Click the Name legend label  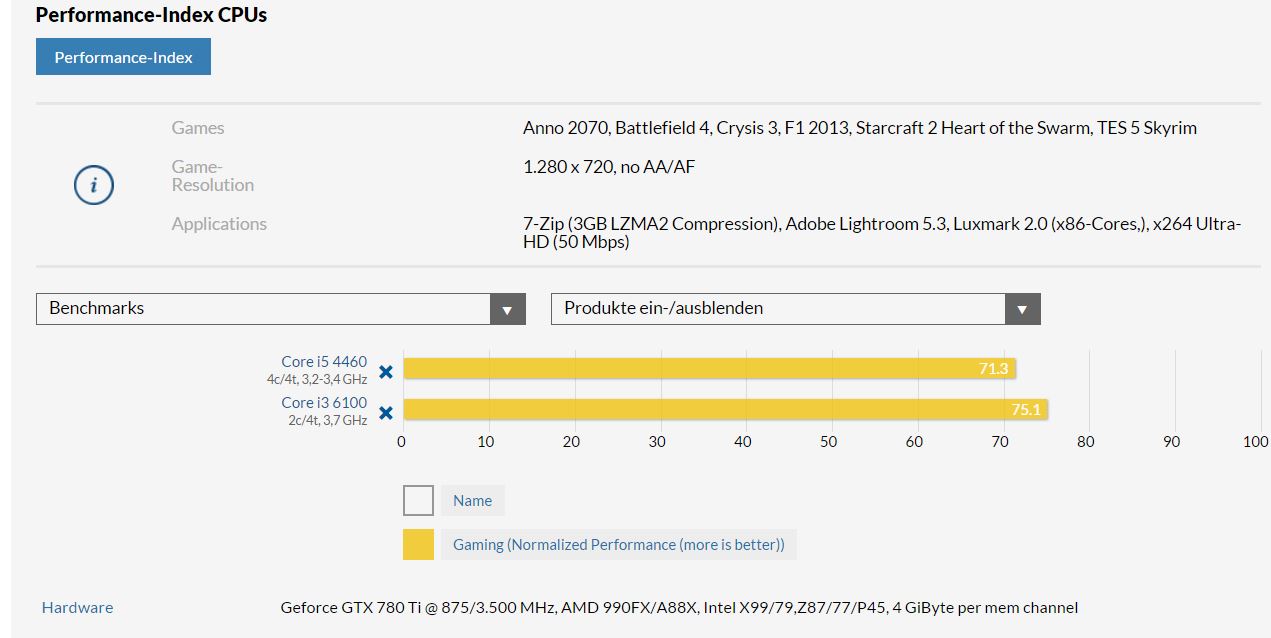(473, 501)
